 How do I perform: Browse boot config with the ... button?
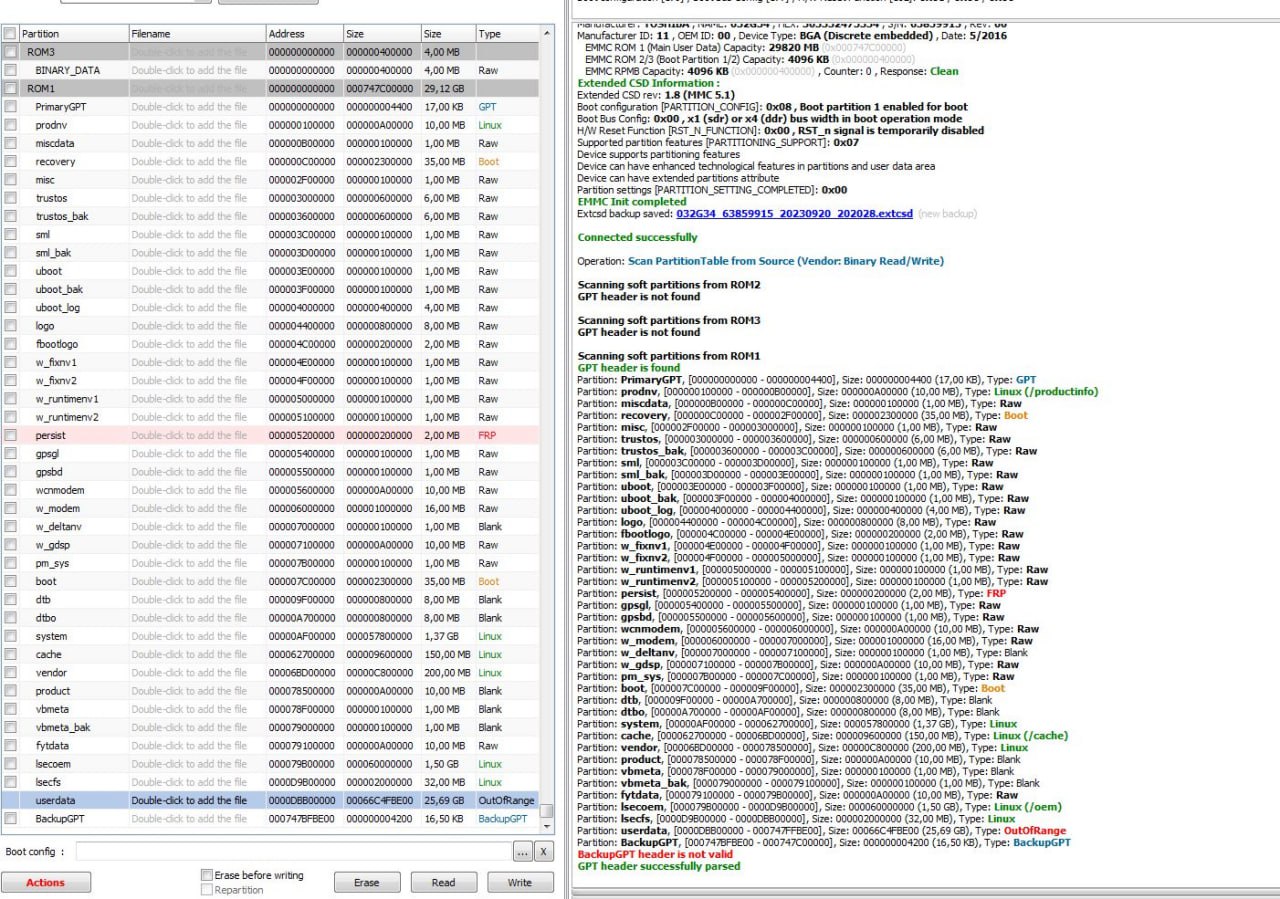[522, 852]
